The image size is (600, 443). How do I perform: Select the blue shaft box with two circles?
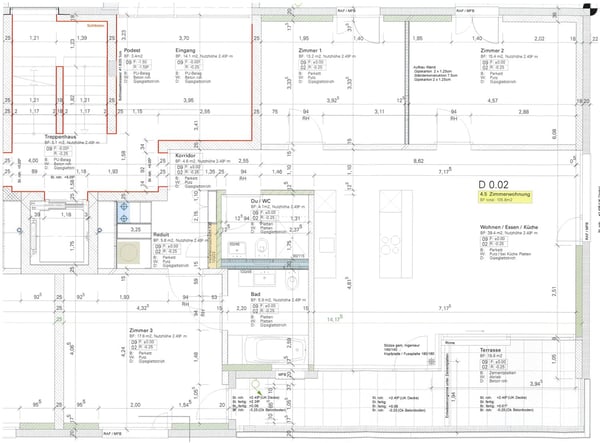tap(123, 212)
